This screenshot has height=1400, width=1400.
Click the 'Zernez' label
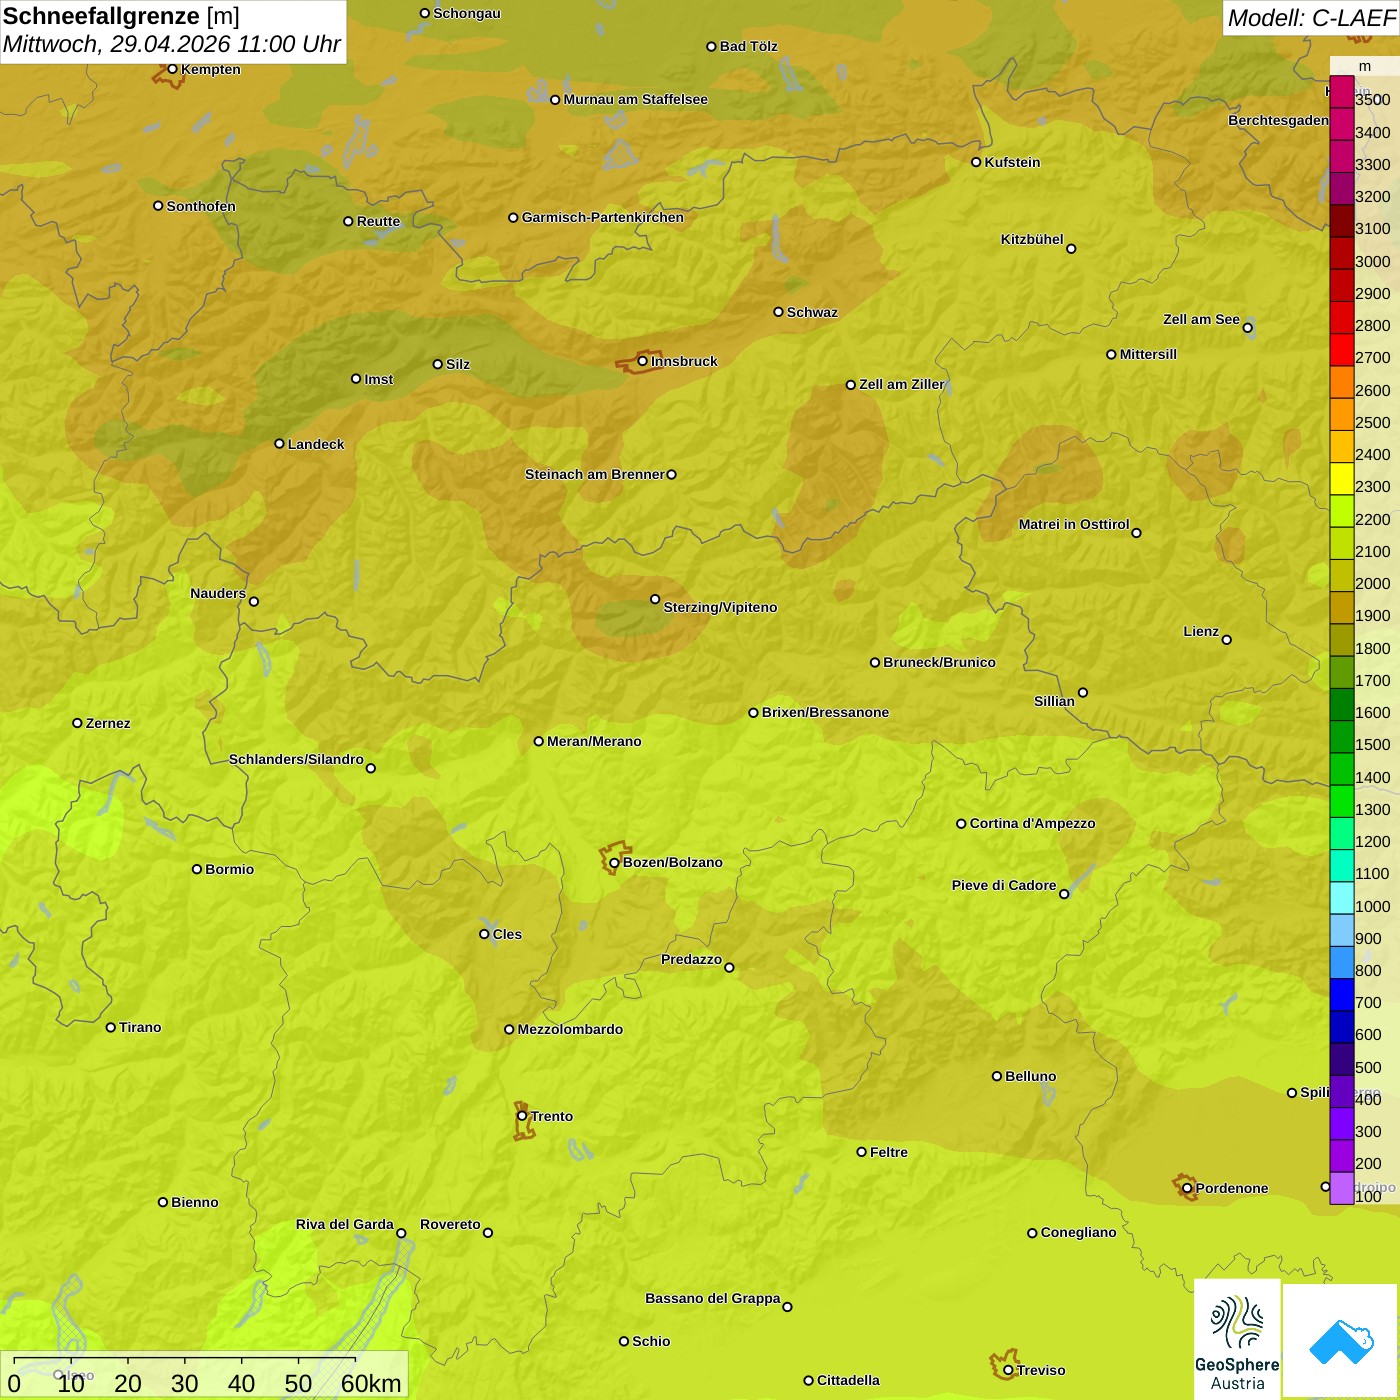click(x=108, y=723)
